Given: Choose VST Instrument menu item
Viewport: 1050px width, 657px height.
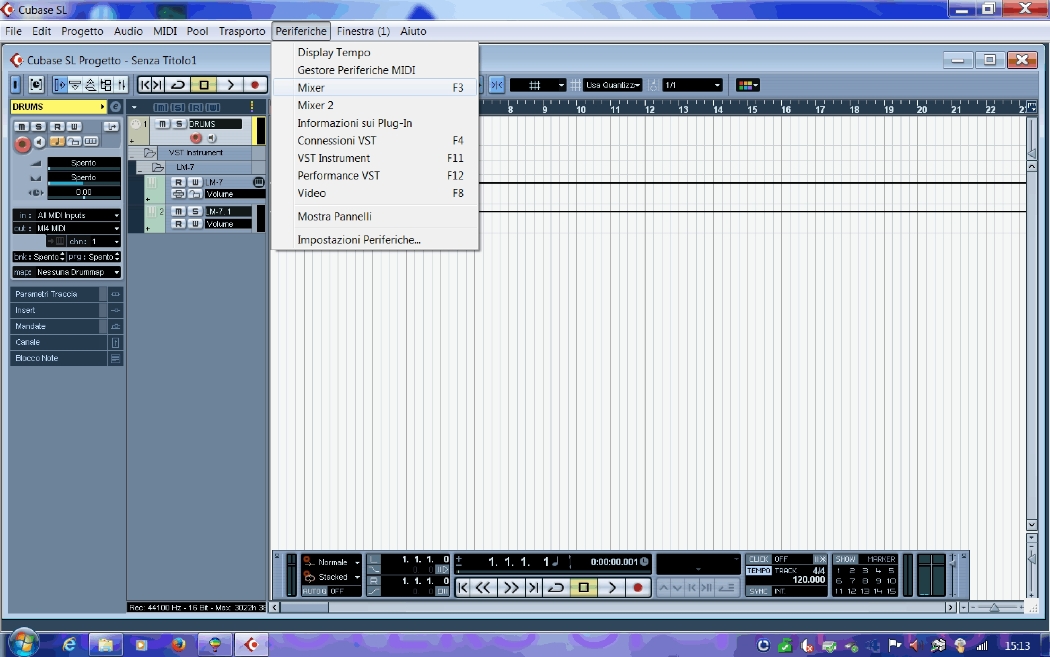Looking at the screenshot, I should pos(375,158).
